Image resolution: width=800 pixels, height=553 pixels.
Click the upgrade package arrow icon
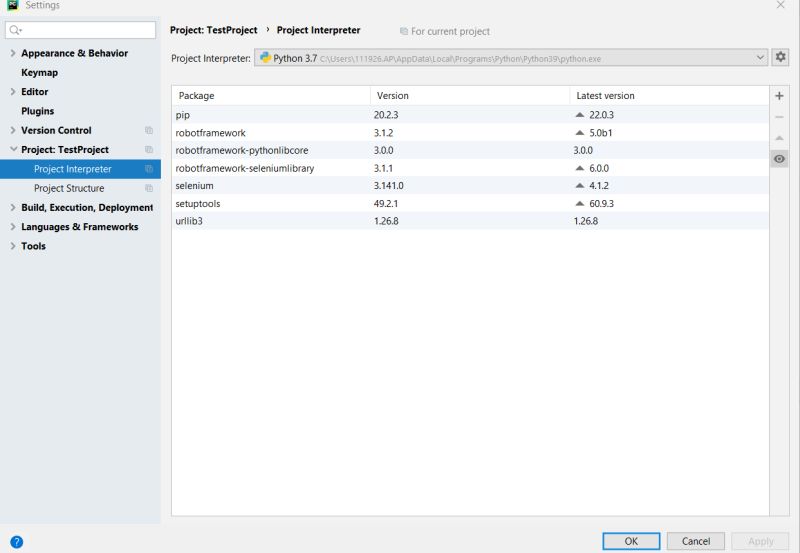tap(779, 138)
